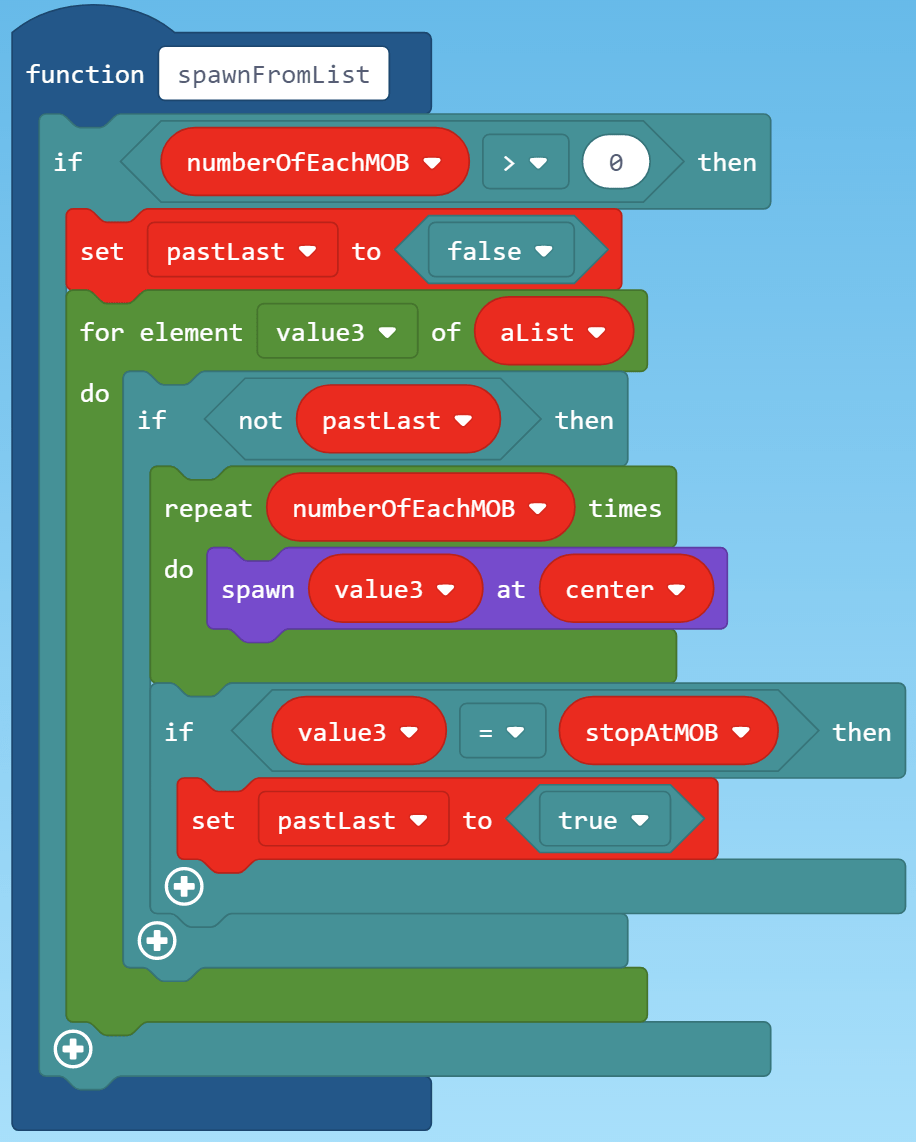Click the spawnFromList function name field
Screen dimensions: 916x1142
[273, 73]
